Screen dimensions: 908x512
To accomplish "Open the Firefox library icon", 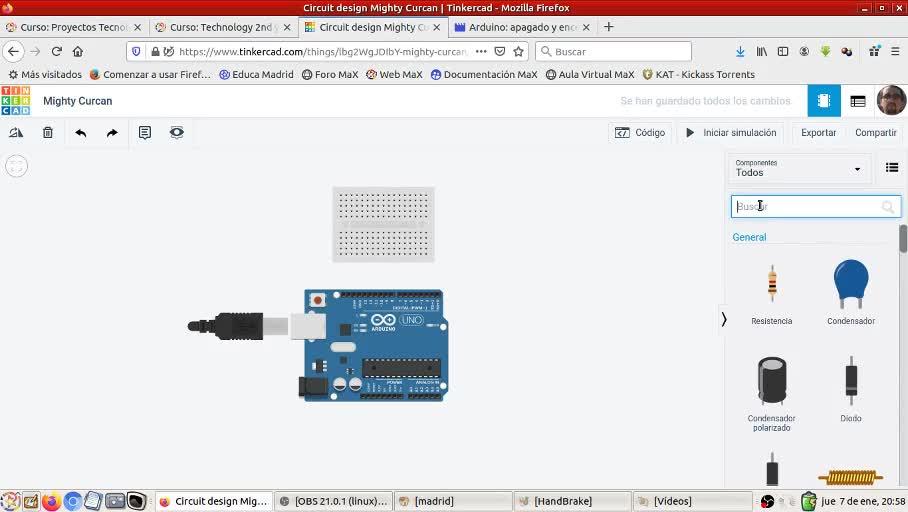I will (x=761, y=52).
